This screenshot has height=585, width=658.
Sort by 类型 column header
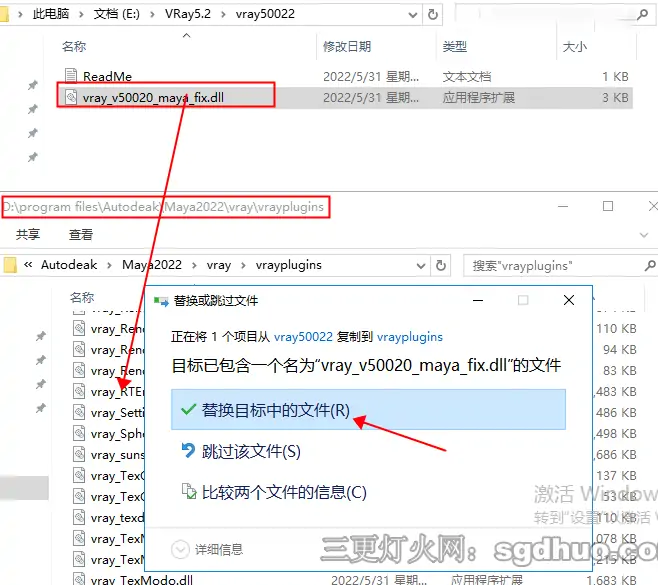click(455, 46)
